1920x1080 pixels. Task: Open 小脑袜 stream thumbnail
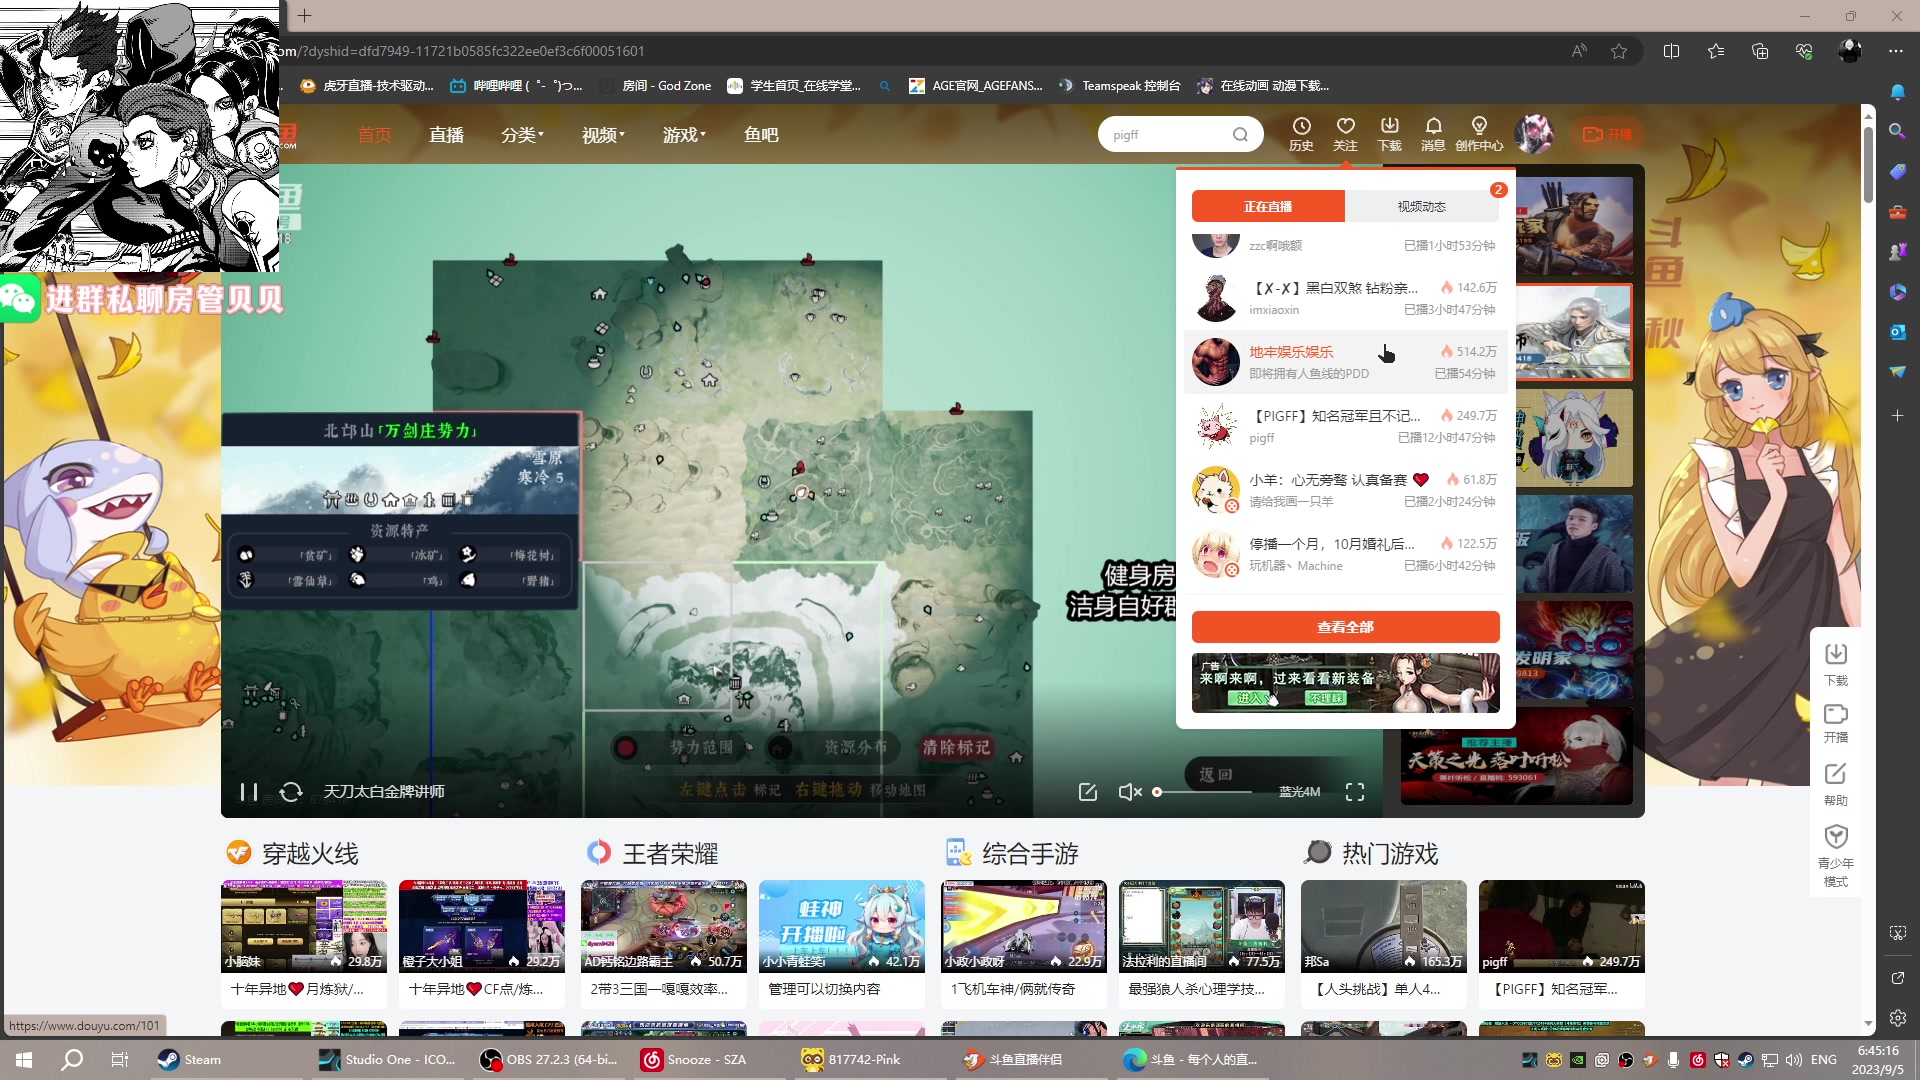[304, 926]
